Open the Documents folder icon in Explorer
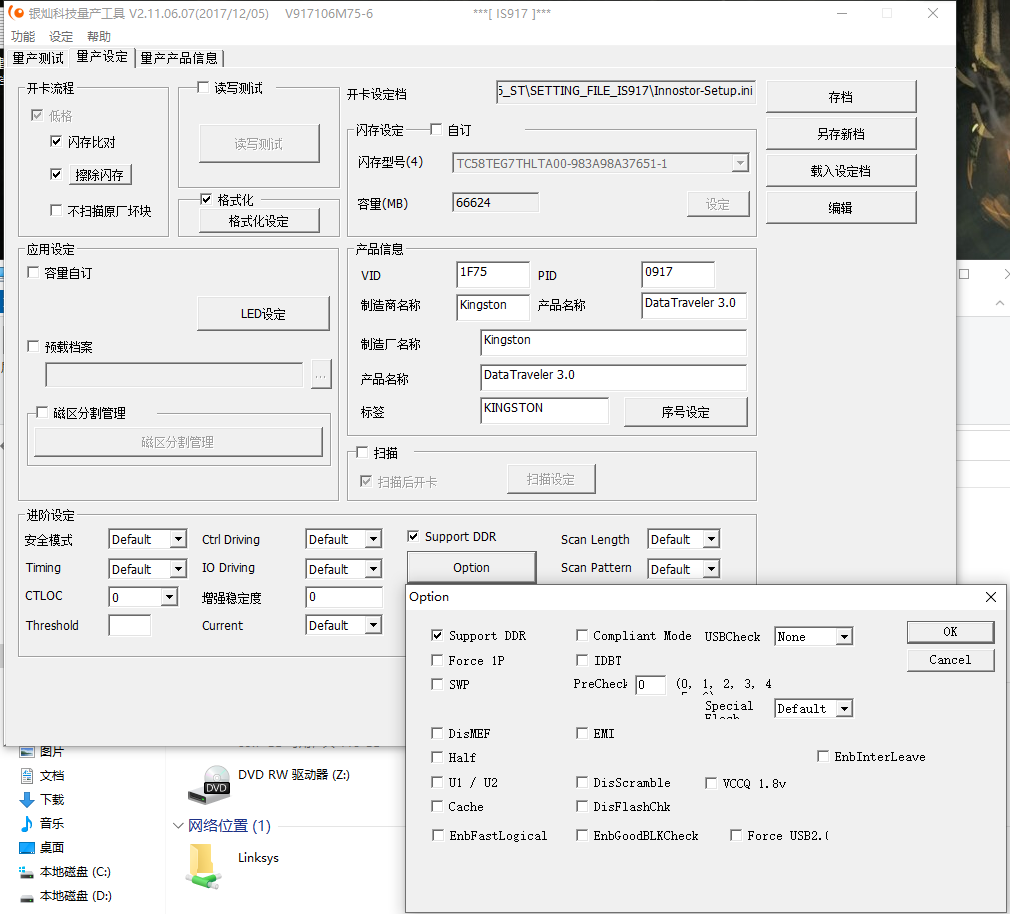 pyautogui.click(x=27, y=776)
